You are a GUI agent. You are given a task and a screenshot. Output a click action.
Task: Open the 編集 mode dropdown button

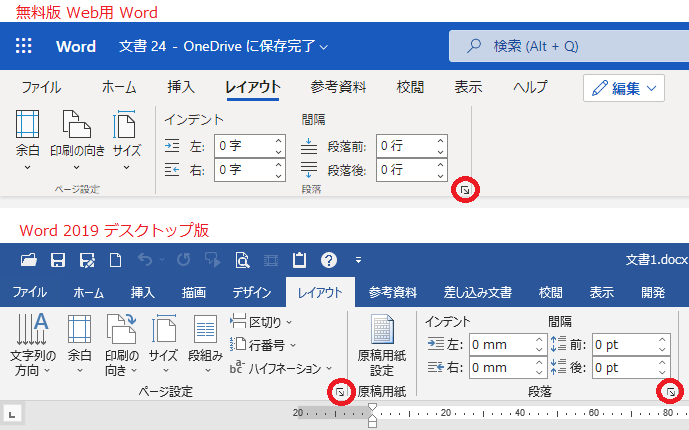tap(624, 88)
